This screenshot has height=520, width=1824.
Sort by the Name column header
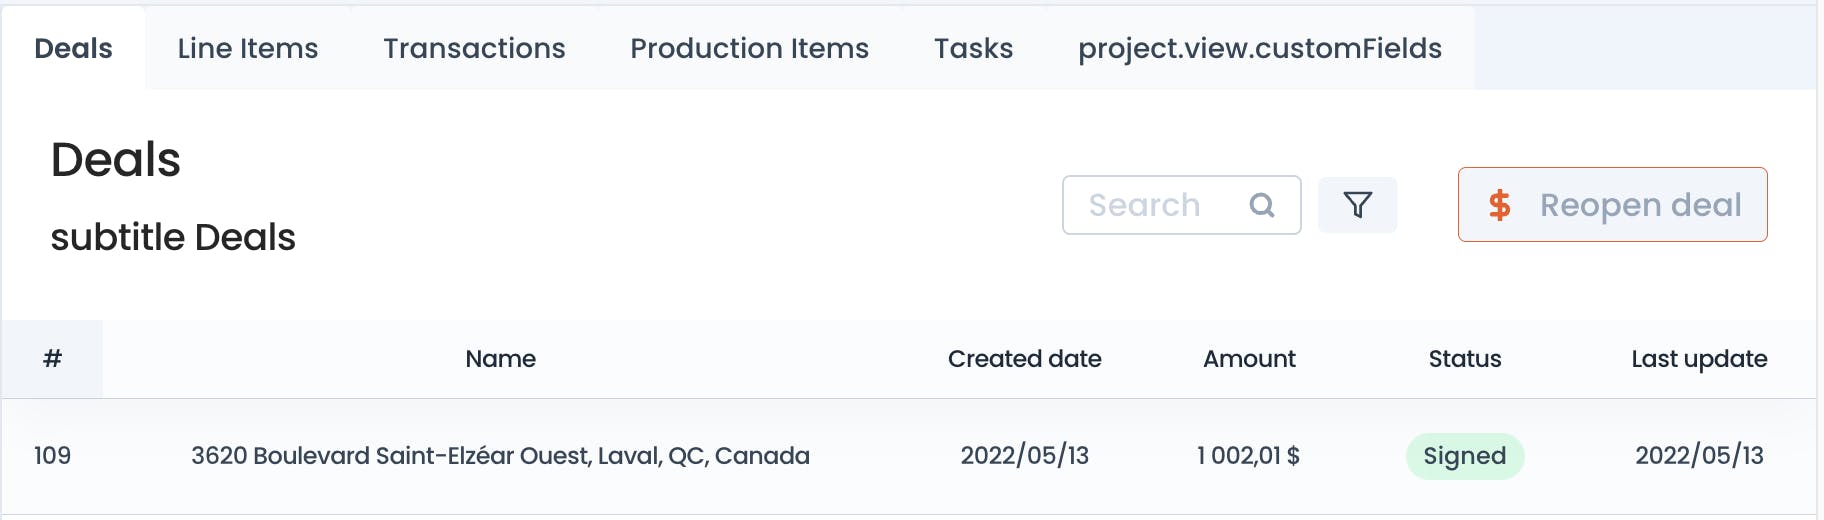(500, 359)
